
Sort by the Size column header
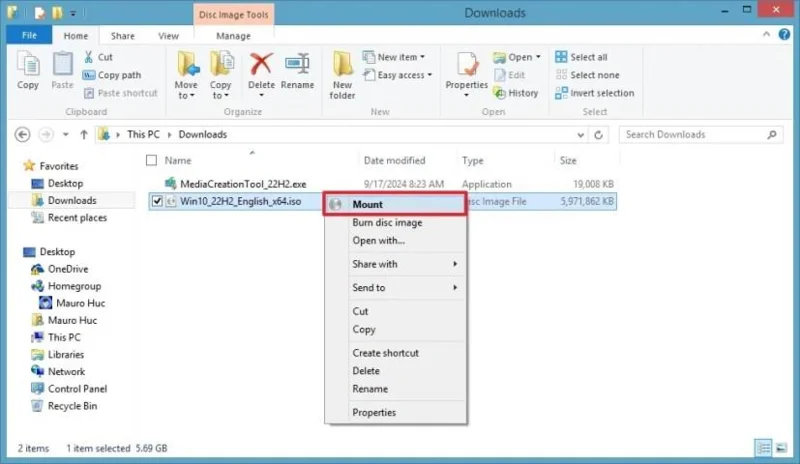[568, 160]
